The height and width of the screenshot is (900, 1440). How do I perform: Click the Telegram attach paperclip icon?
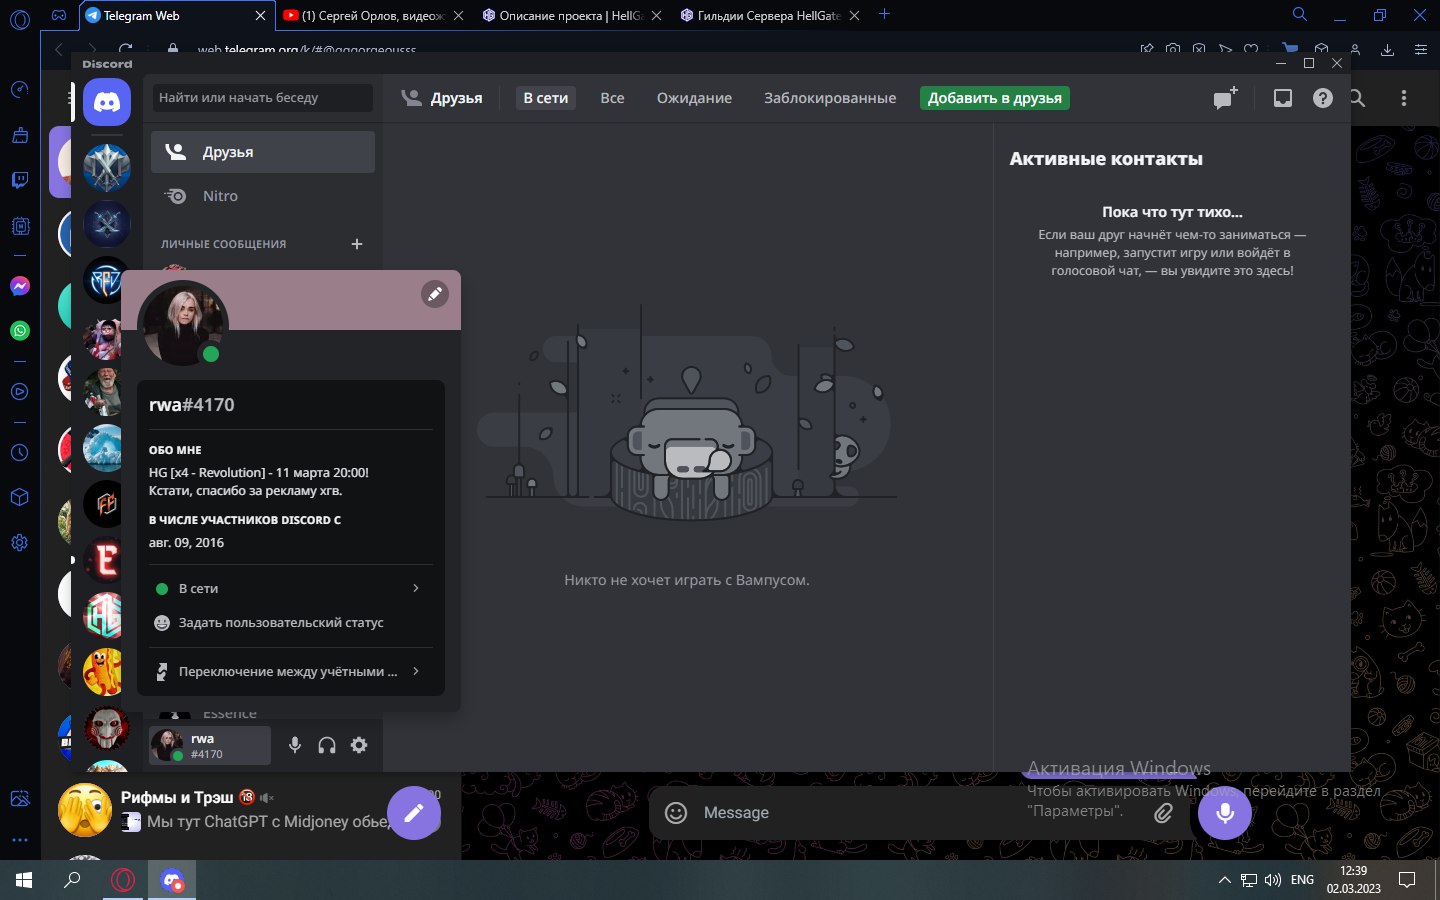[1164, 813]
